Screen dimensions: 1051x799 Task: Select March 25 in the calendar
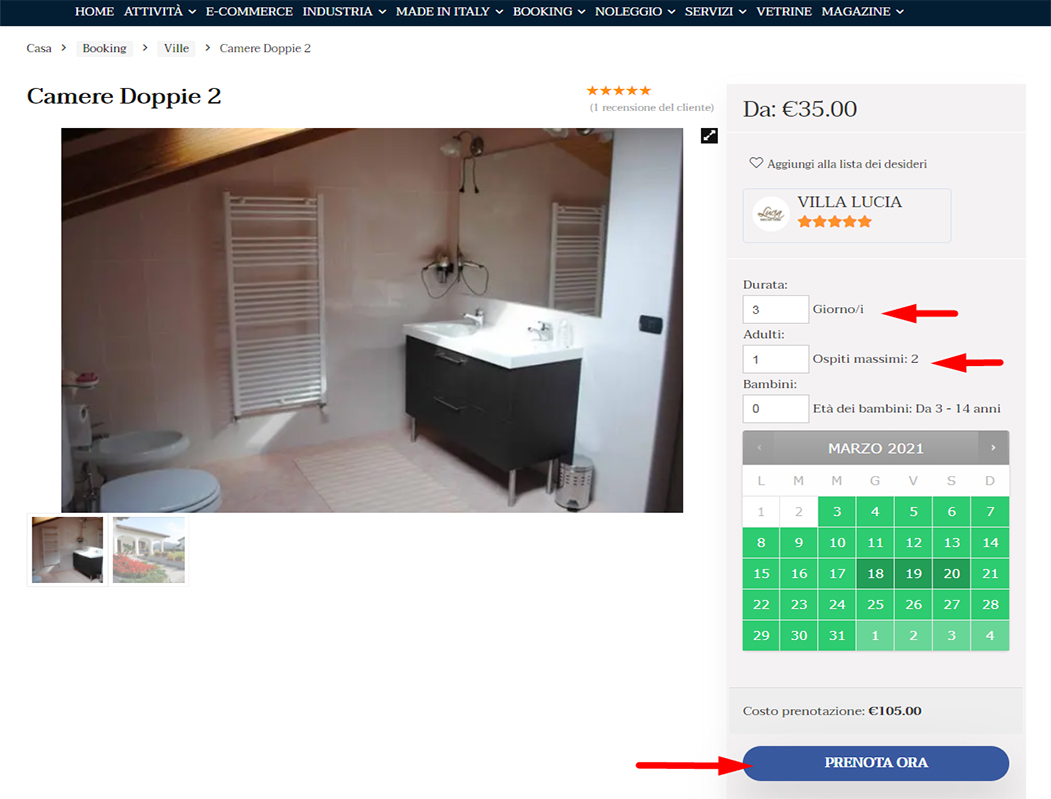pyautogui.click(x=875, y=605)
